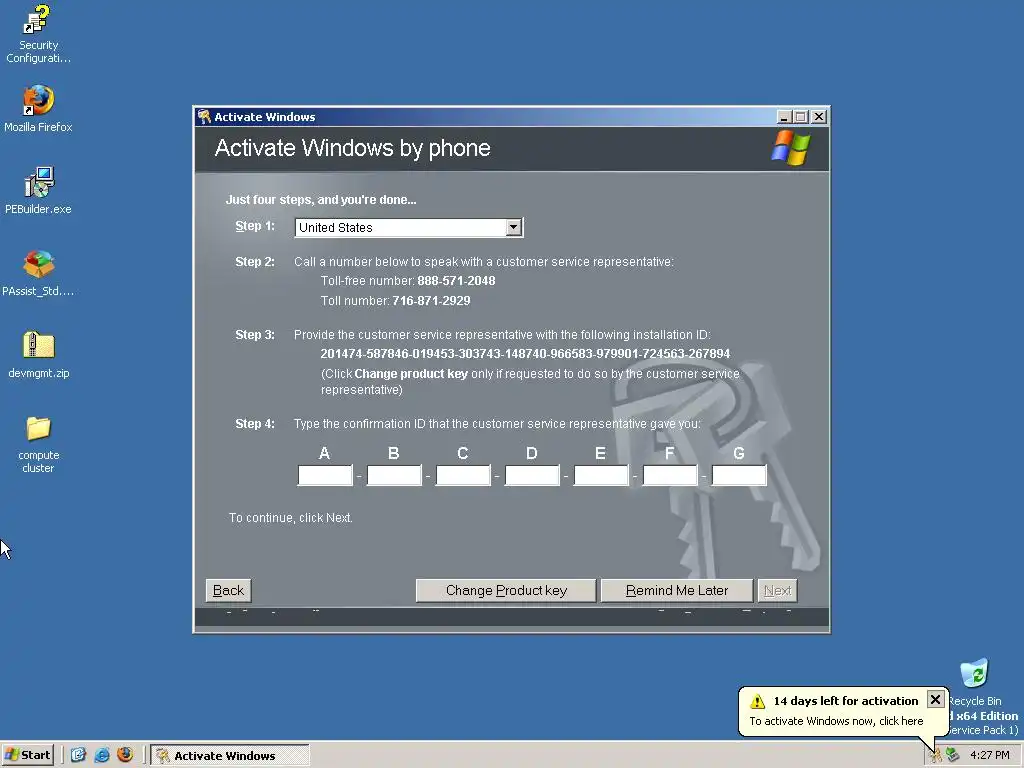Click confirmation ID field C

pyautogui.click(x=463, y=475)
